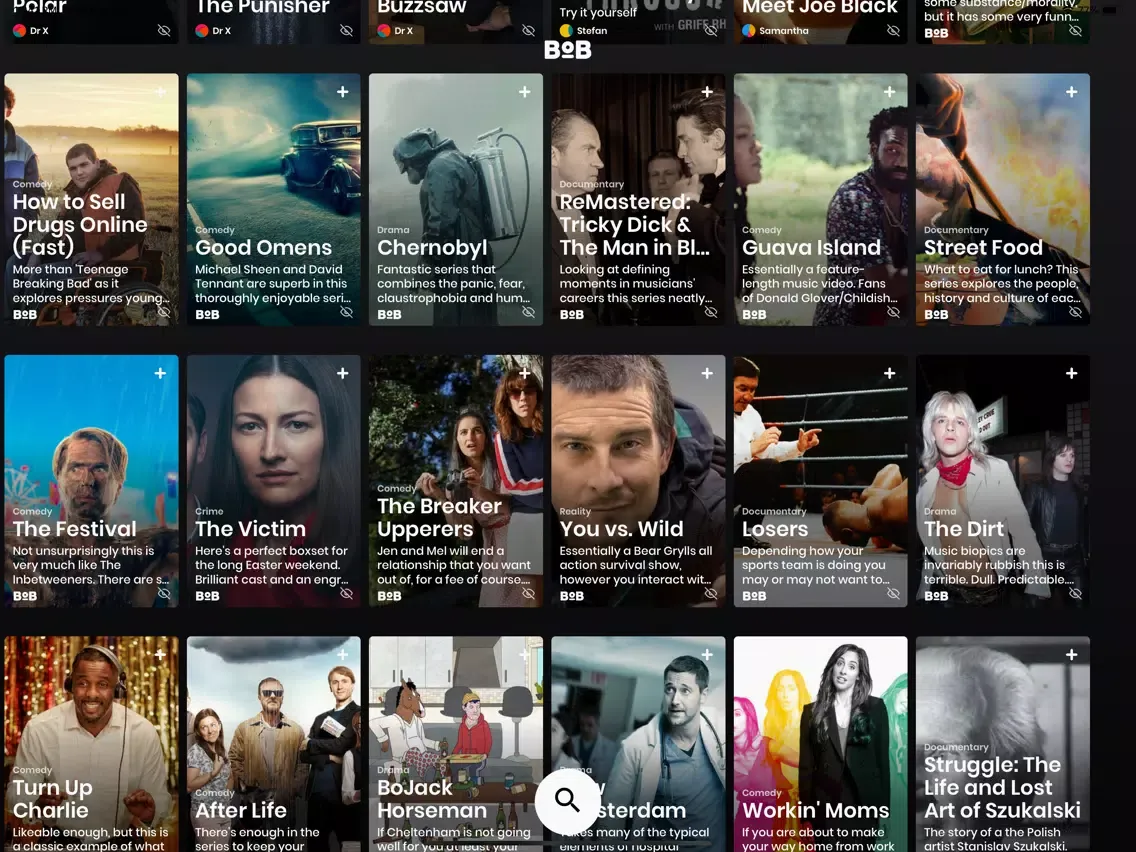Open the You vs. Wild poster card
This screenshot has height=852, width=1136.
[x=638, y=480]
